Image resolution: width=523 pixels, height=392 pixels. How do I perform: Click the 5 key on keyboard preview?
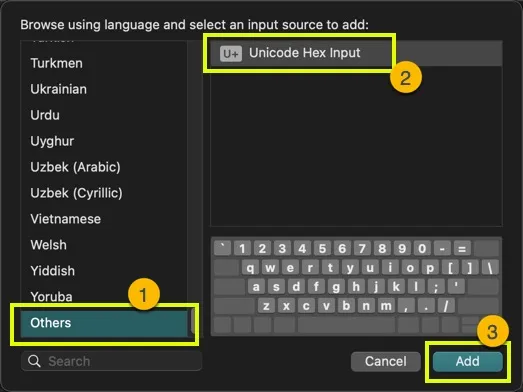(x=322, y=249)
